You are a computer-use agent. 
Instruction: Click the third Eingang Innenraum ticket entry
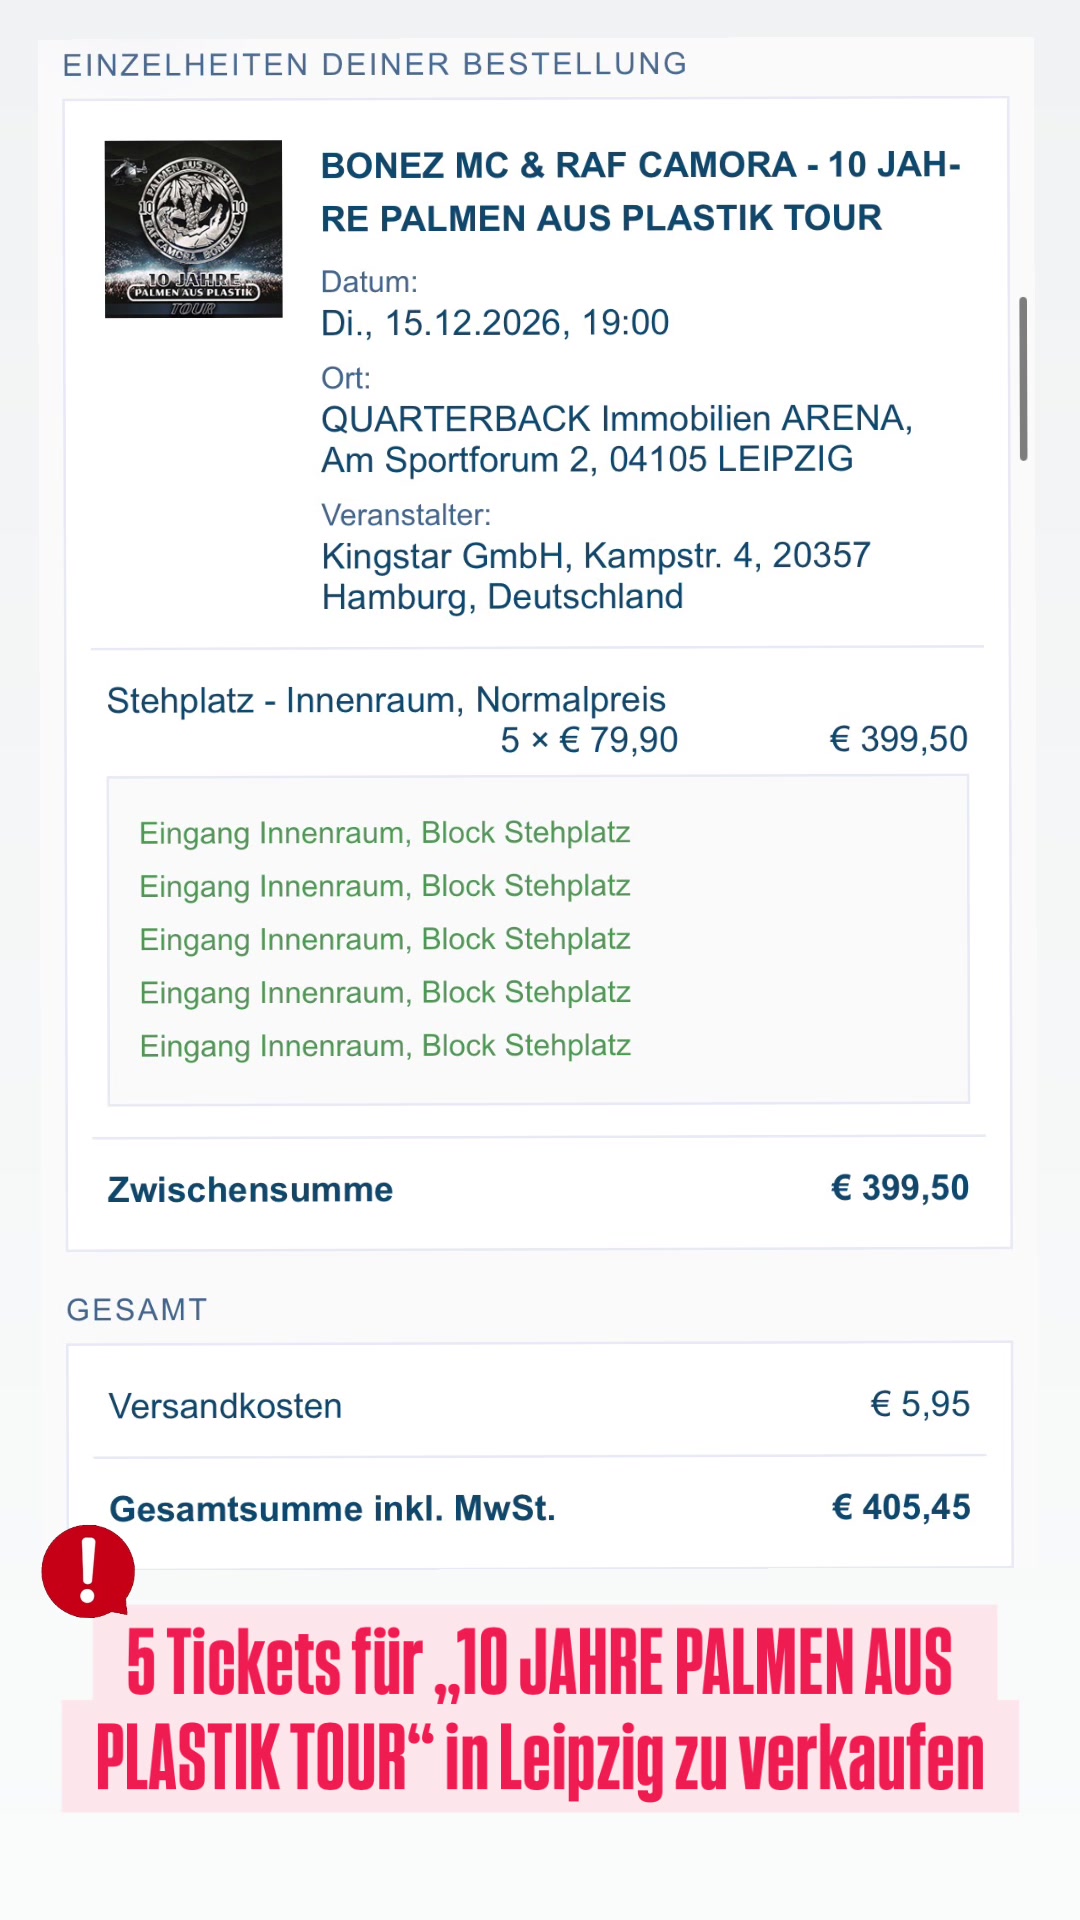[385, 940]
